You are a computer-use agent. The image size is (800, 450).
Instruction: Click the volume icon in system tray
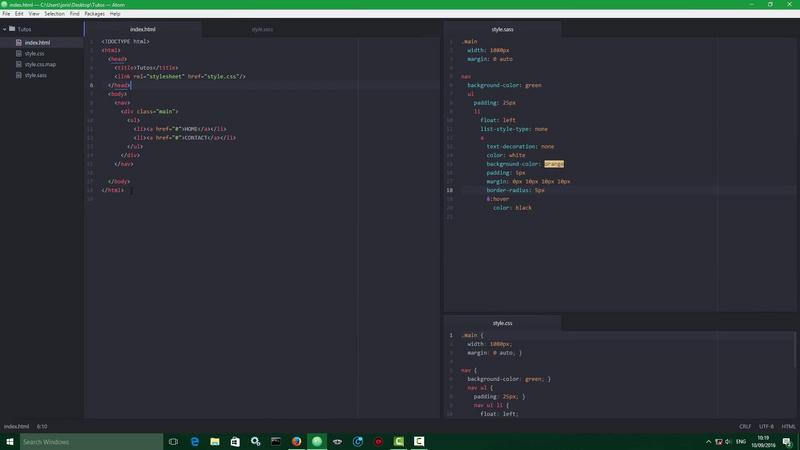click(728, 442)
